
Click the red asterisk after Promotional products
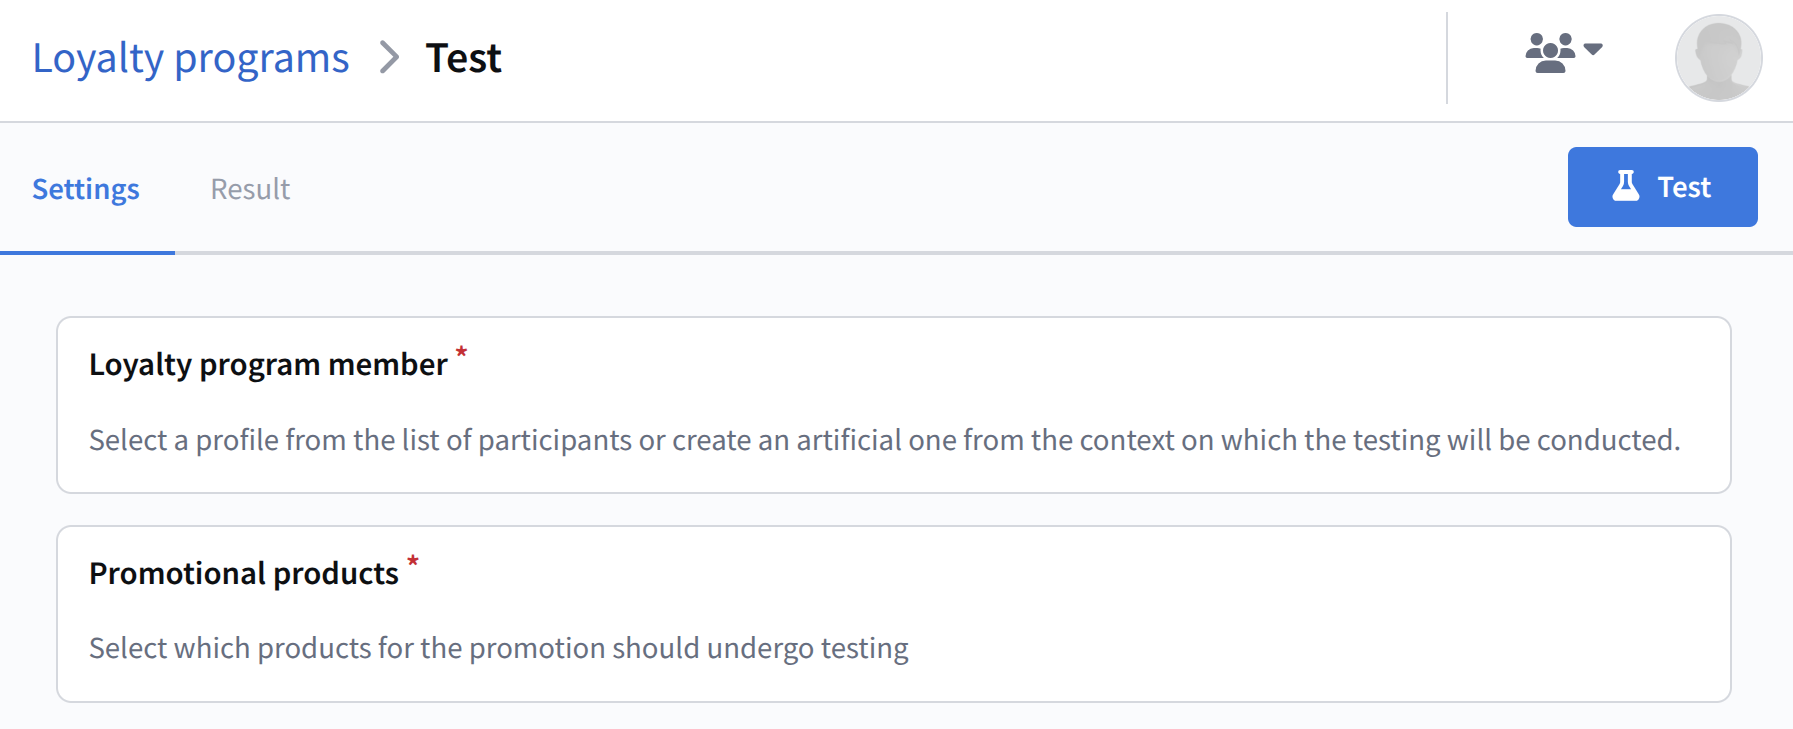(x=412, y=561)
